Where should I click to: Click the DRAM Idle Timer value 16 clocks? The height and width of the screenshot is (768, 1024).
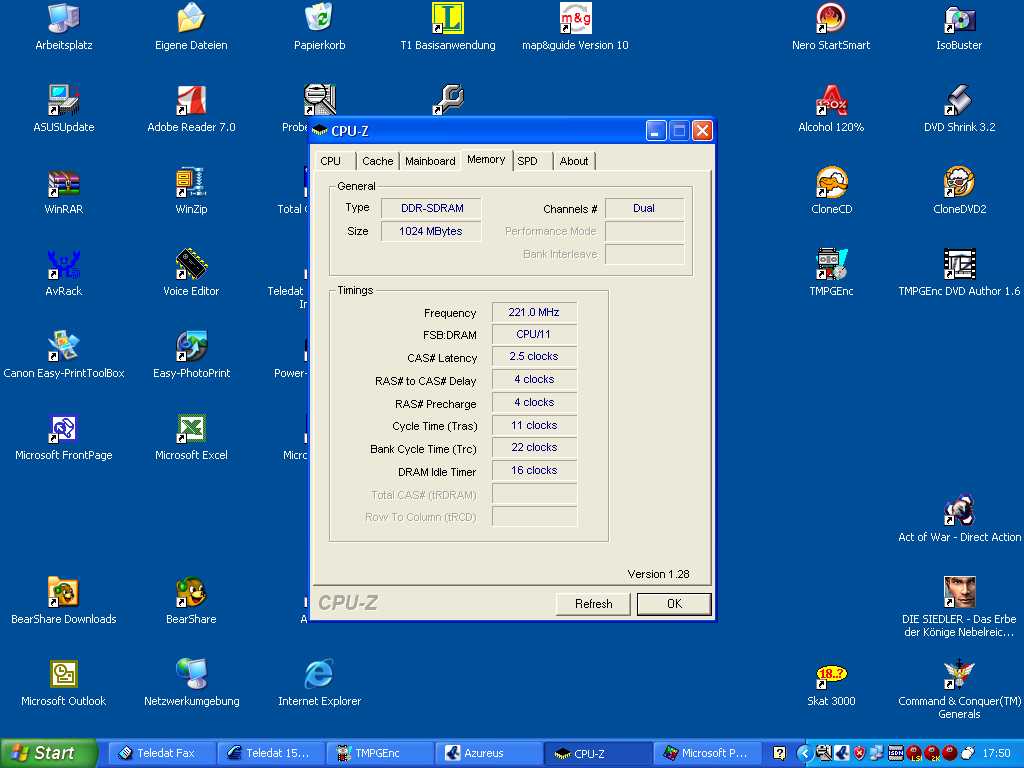coord(534,470)
